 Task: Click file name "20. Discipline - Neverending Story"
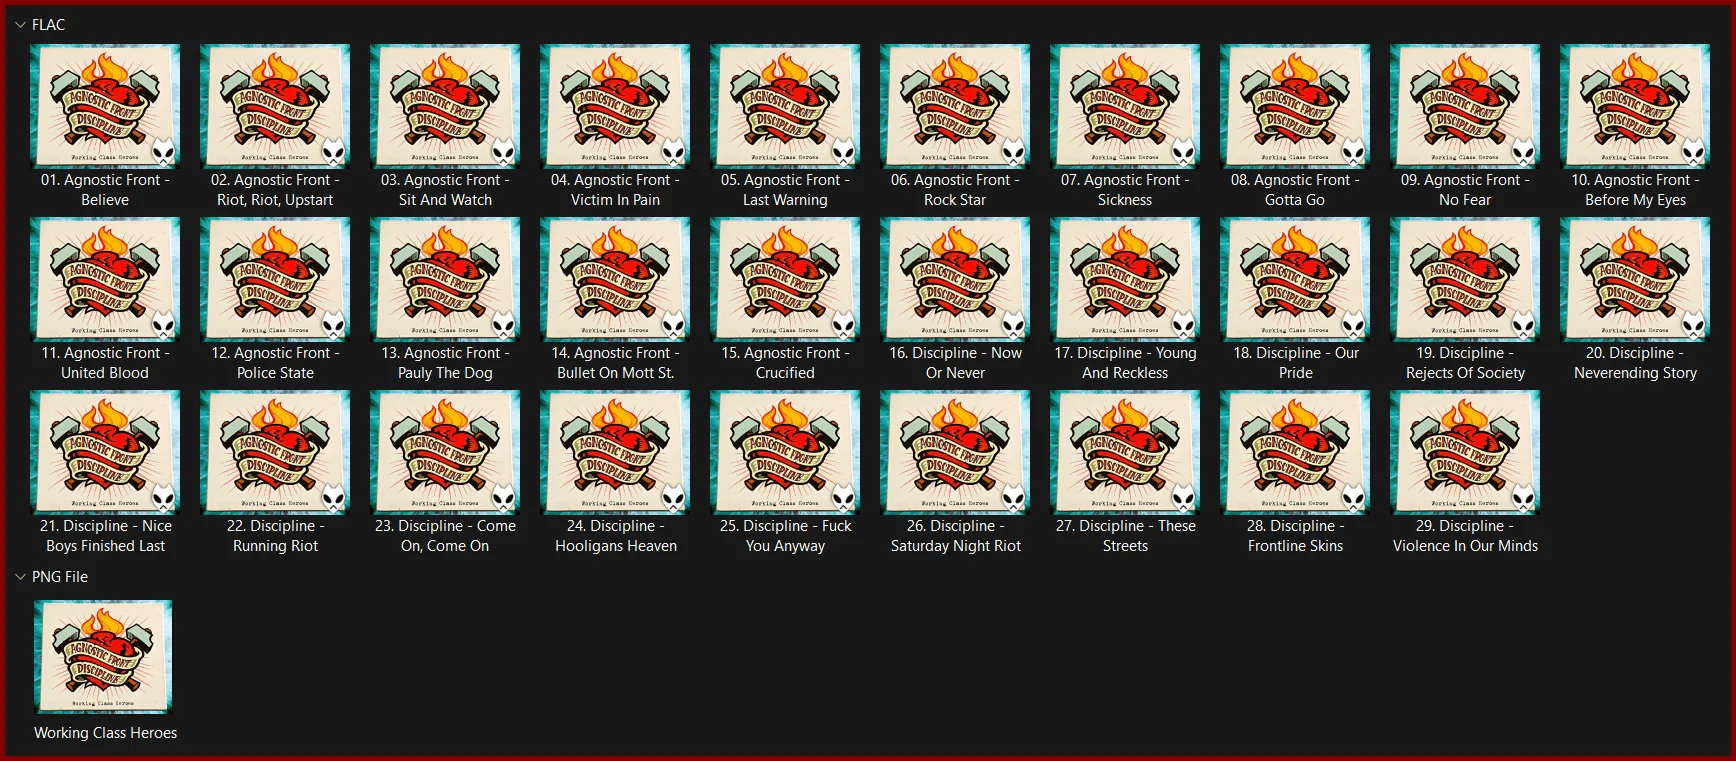coord(1635,363)
